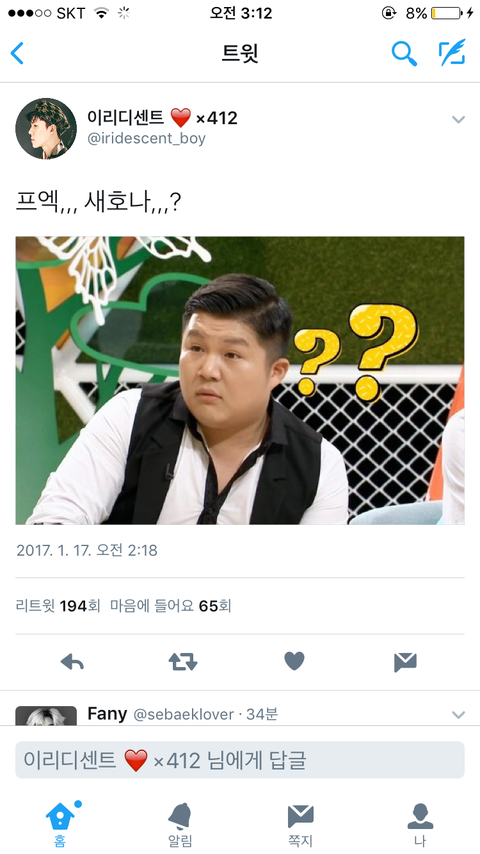
Task: Open the tweet's attached image
Action: point(240,380)
